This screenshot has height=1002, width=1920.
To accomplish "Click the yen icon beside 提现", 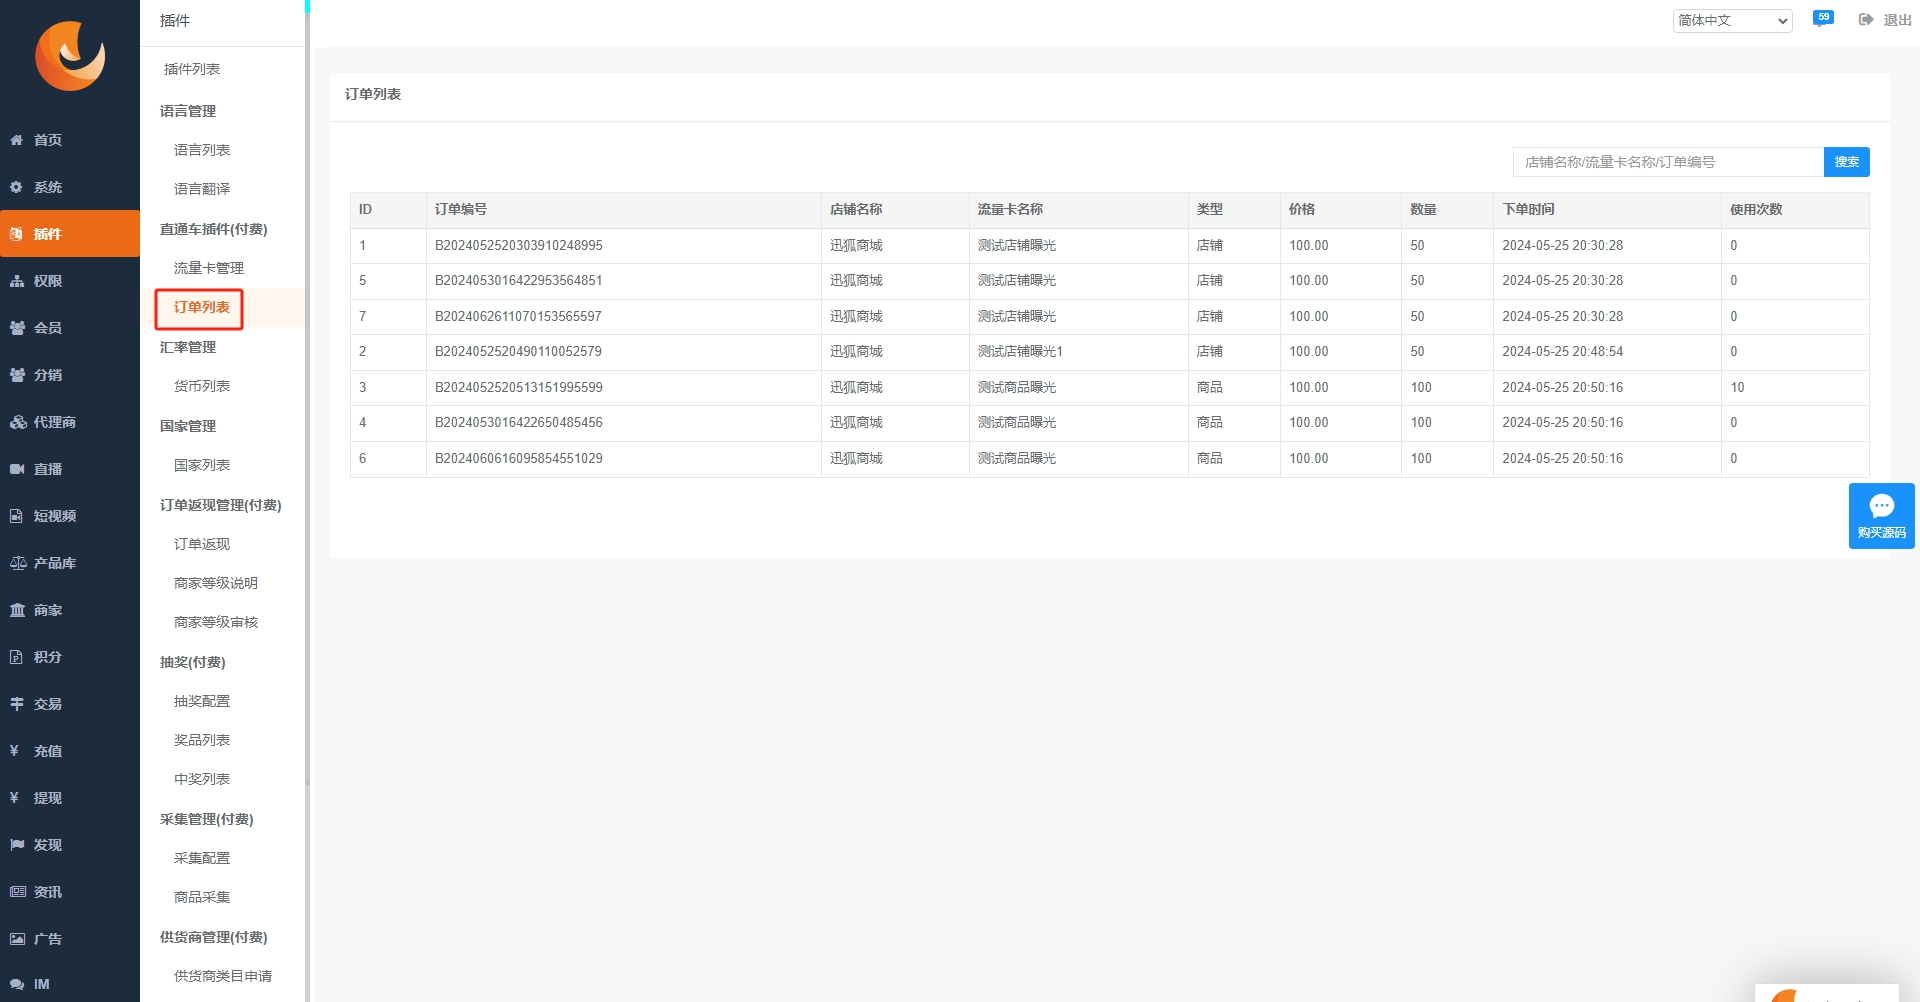I will click(x=15, y=798).
